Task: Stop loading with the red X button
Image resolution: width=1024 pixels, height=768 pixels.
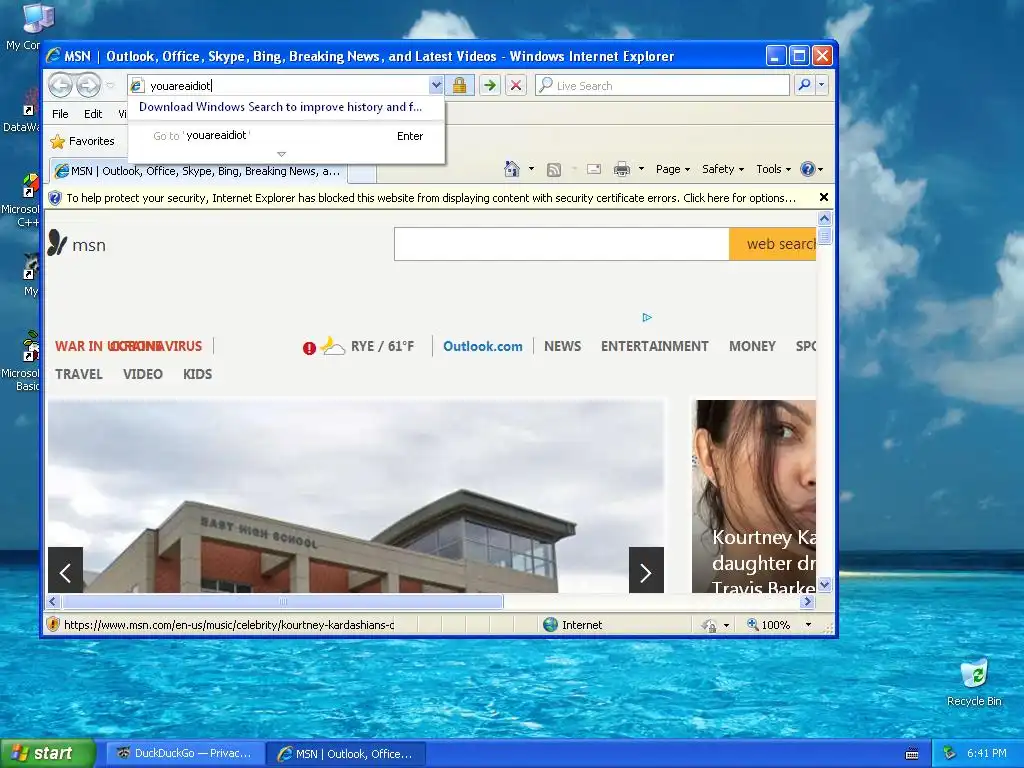Action: coord(516,85)
